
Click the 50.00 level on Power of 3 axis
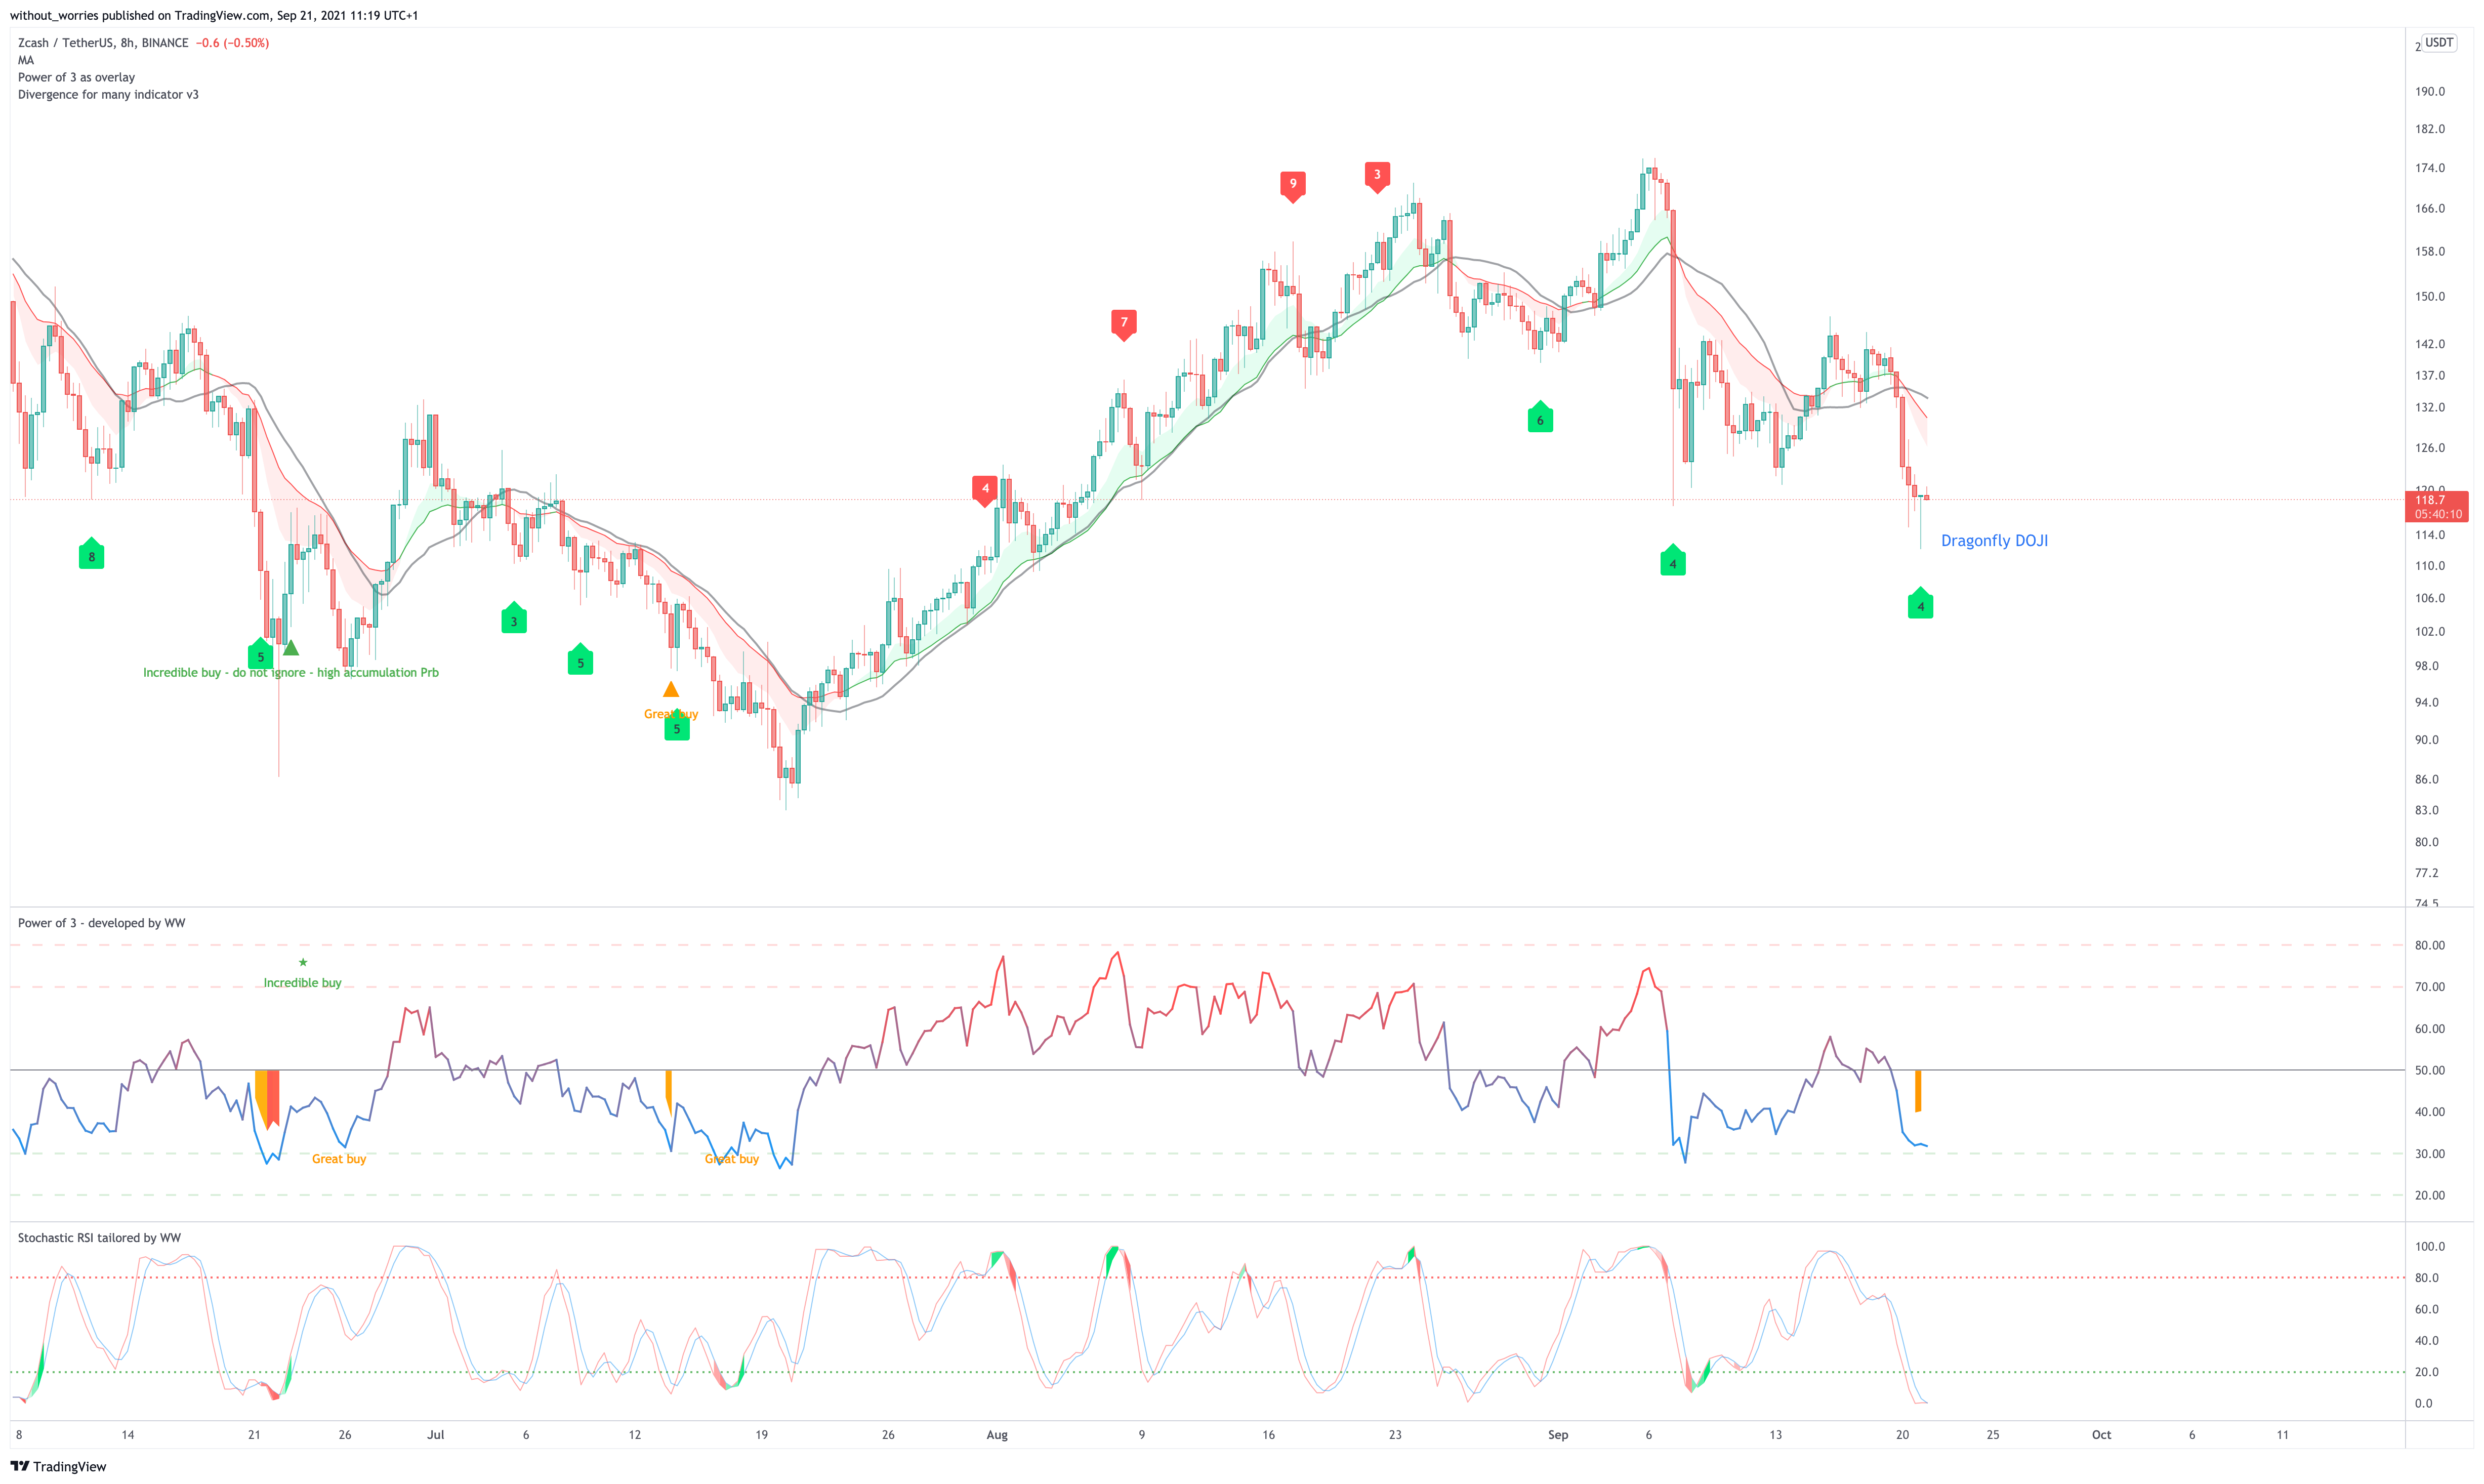(2430, 1070)
